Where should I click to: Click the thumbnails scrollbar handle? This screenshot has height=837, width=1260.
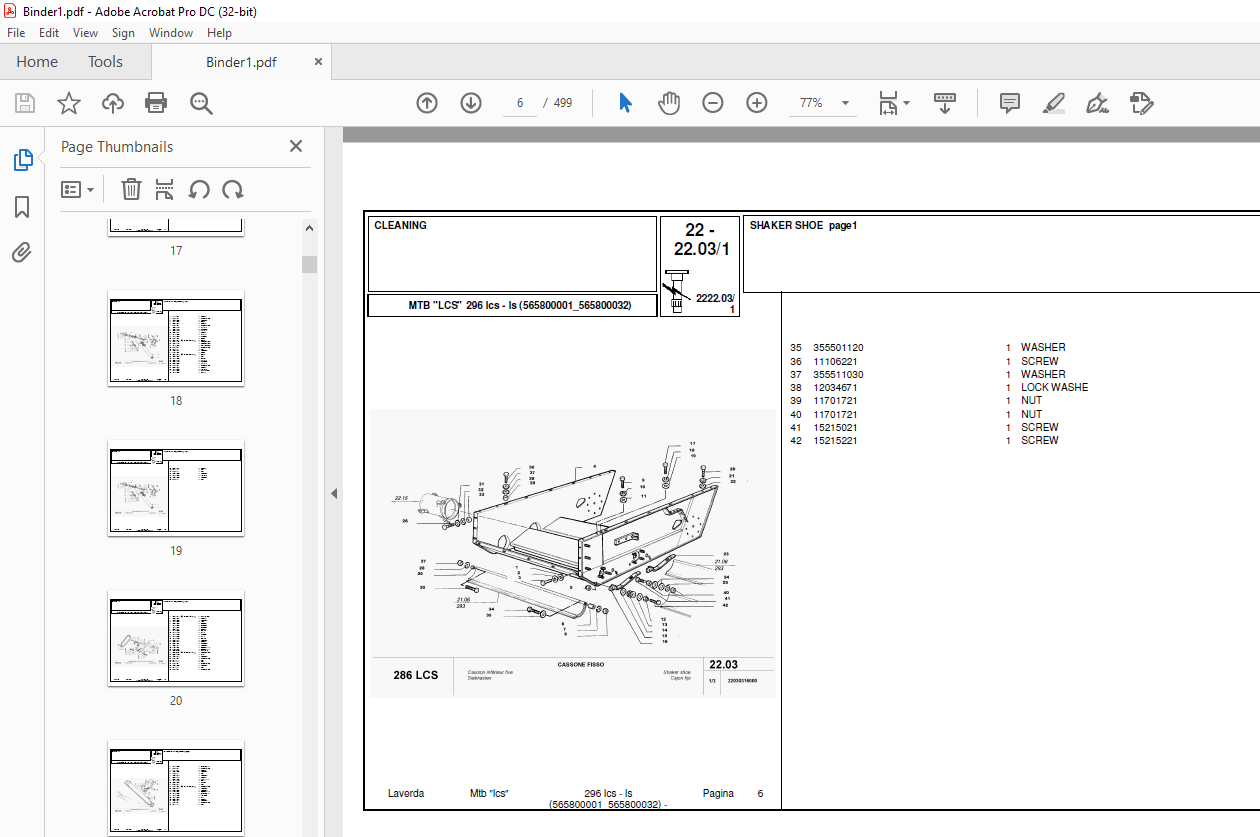click(x=310, y=264)
